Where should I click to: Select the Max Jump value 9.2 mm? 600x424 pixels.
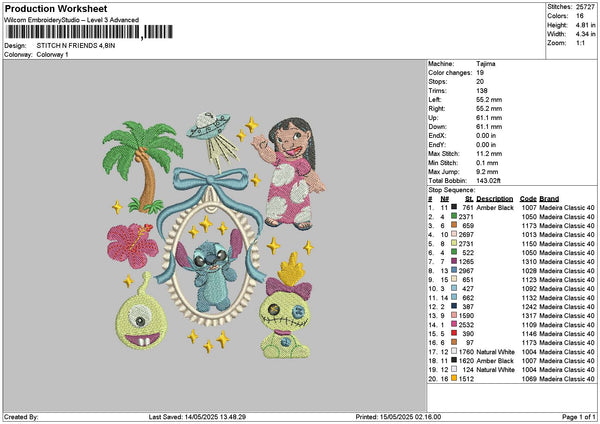488,172
